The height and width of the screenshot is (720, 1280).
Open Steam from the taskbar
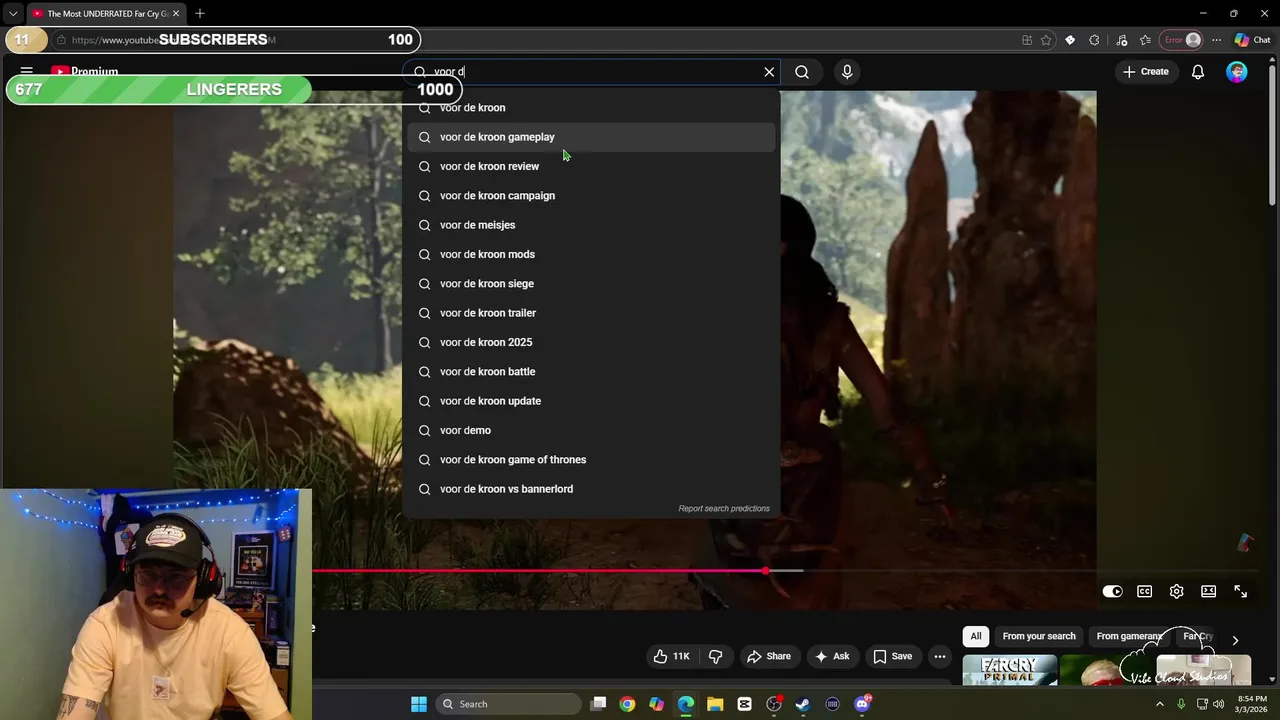[x=803, y=704]
